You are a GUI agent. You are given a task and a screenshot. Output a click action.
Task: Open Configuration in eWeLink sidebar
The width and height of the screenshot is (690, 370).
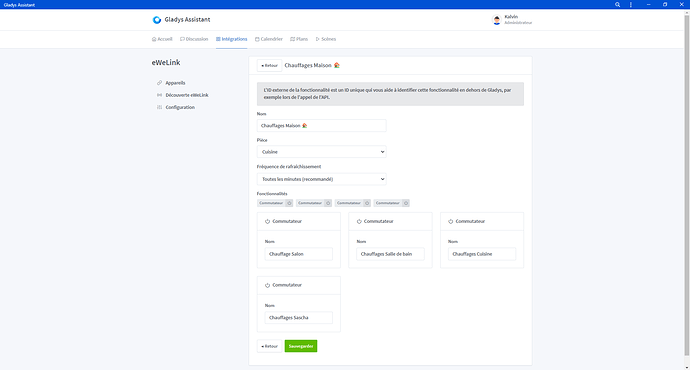tap(180, 107)
